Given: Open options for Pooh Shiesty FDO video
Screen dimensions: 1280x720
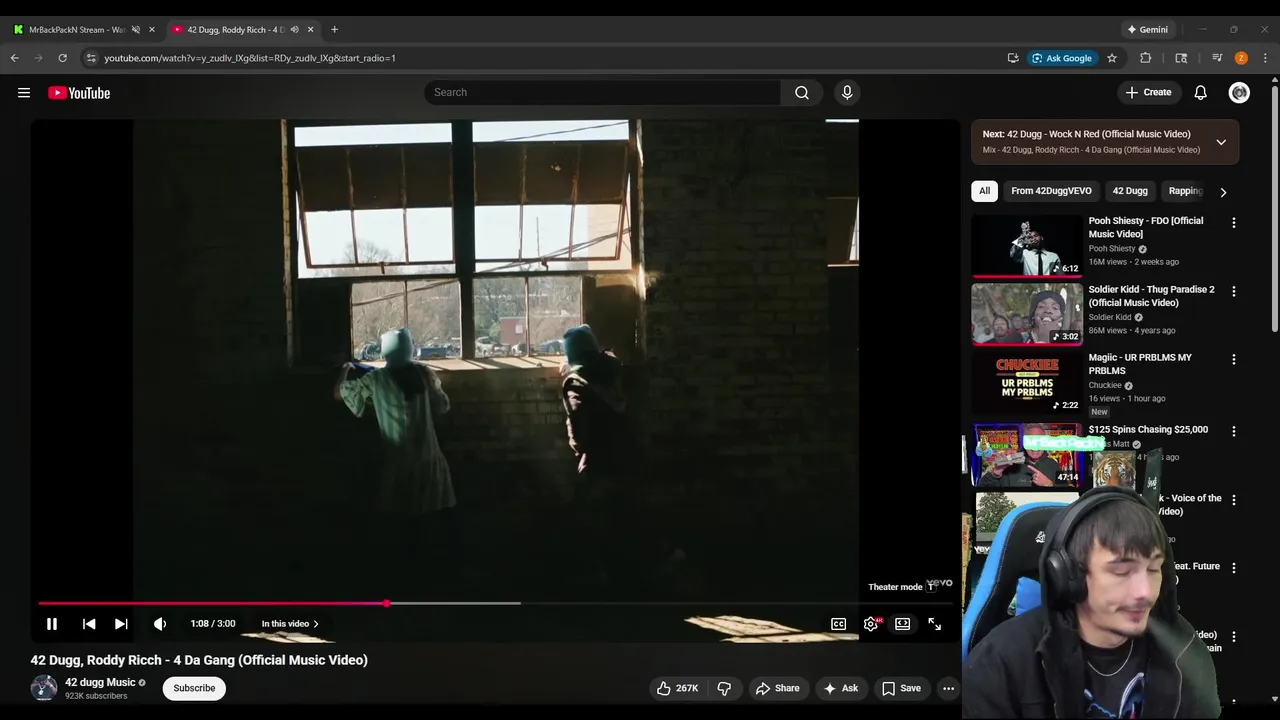Looking at the screenshot, I should pos(1233,223).
